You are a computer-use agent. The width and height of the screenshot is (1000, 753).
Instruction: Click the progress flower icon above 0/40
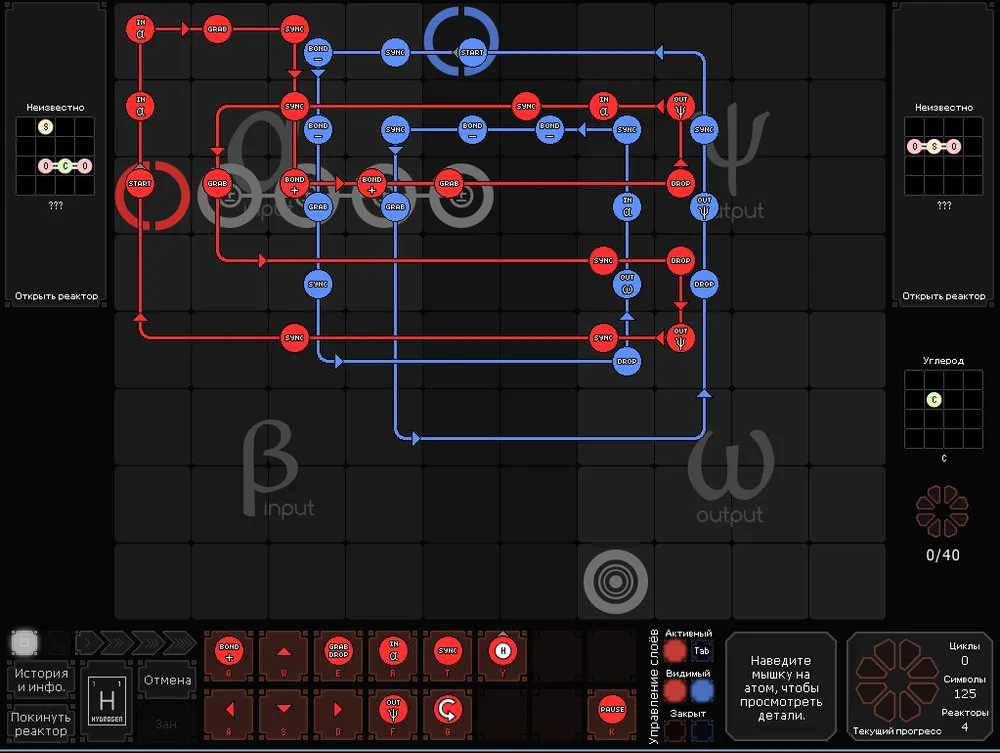(942, 511)
